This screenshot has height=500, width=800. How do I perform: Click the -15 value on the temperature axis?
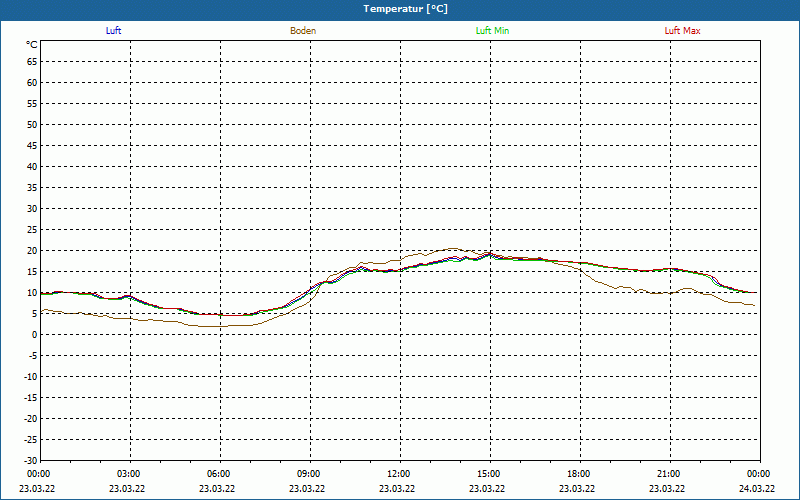31,398
